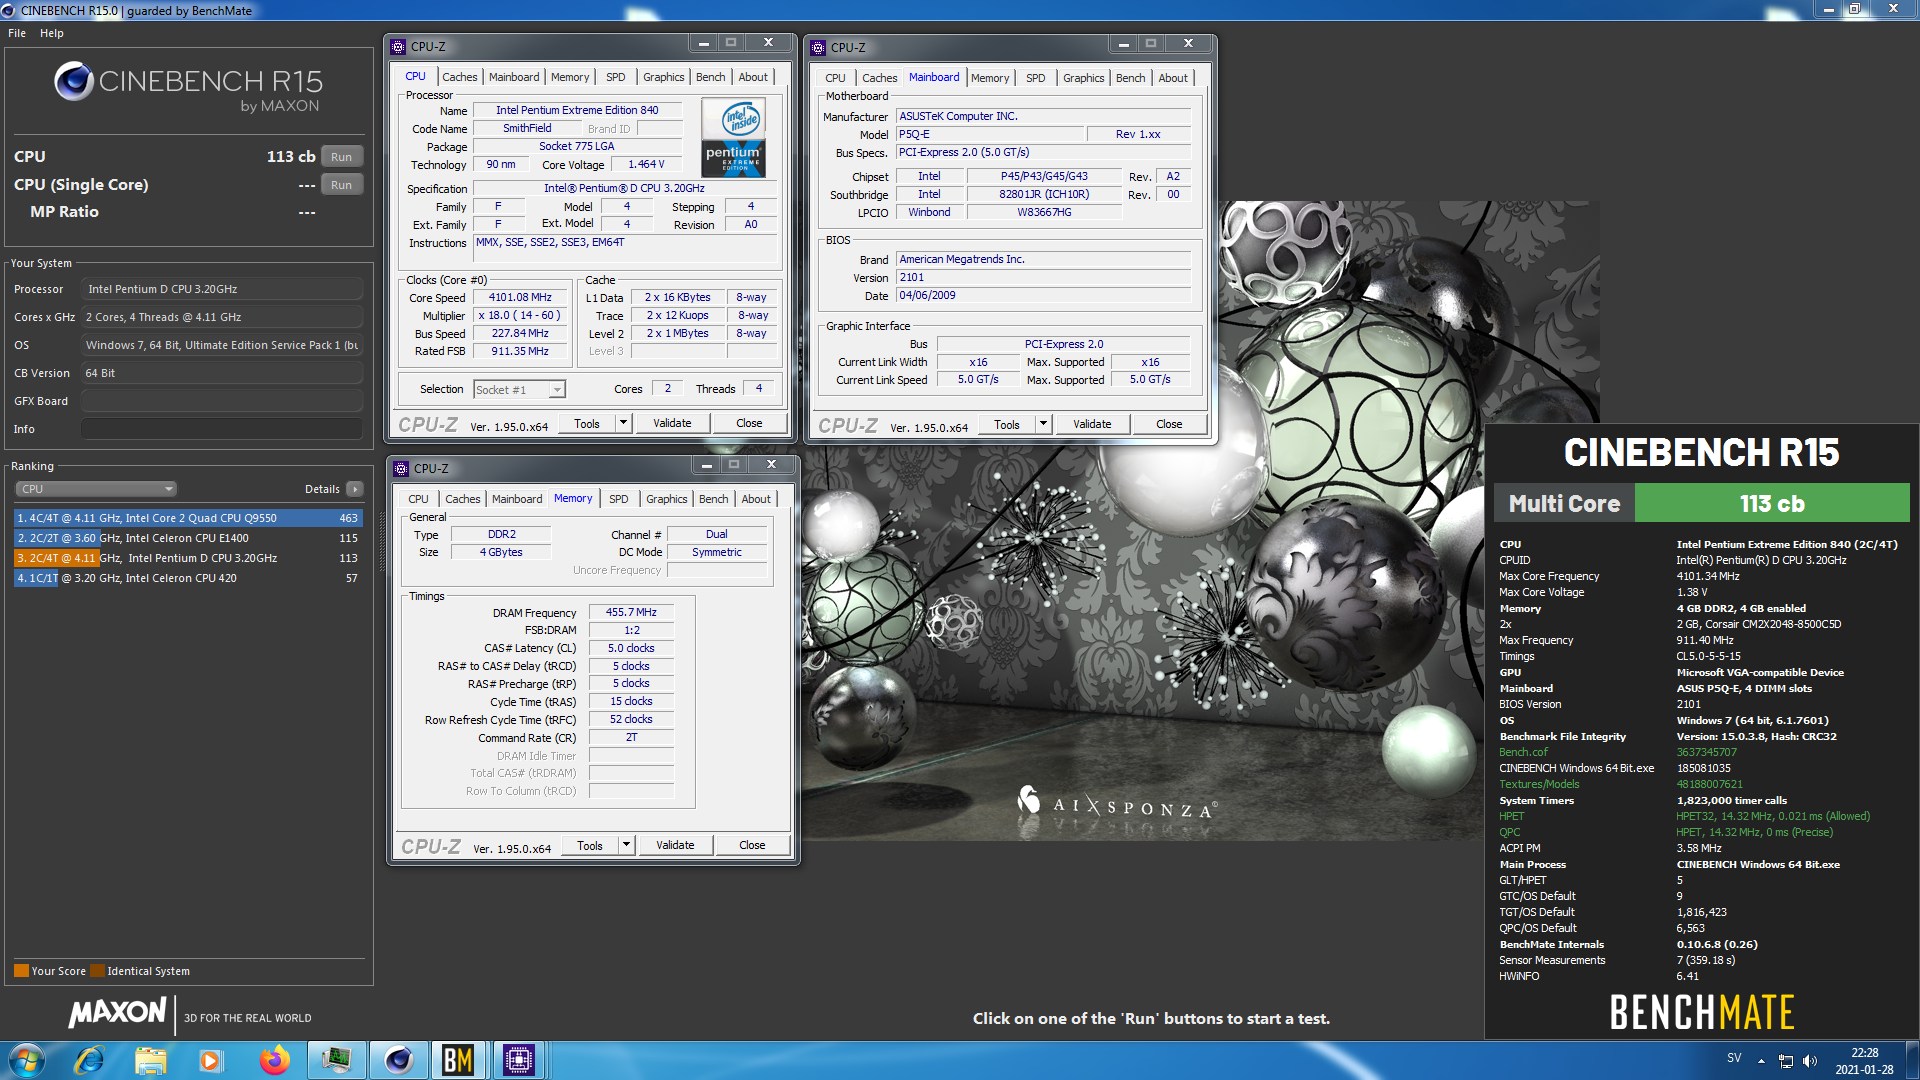Show hidden tray icons arrow
Screen dimensions: 1920x1080
pyautogui.click(x=1761, y=1060)
